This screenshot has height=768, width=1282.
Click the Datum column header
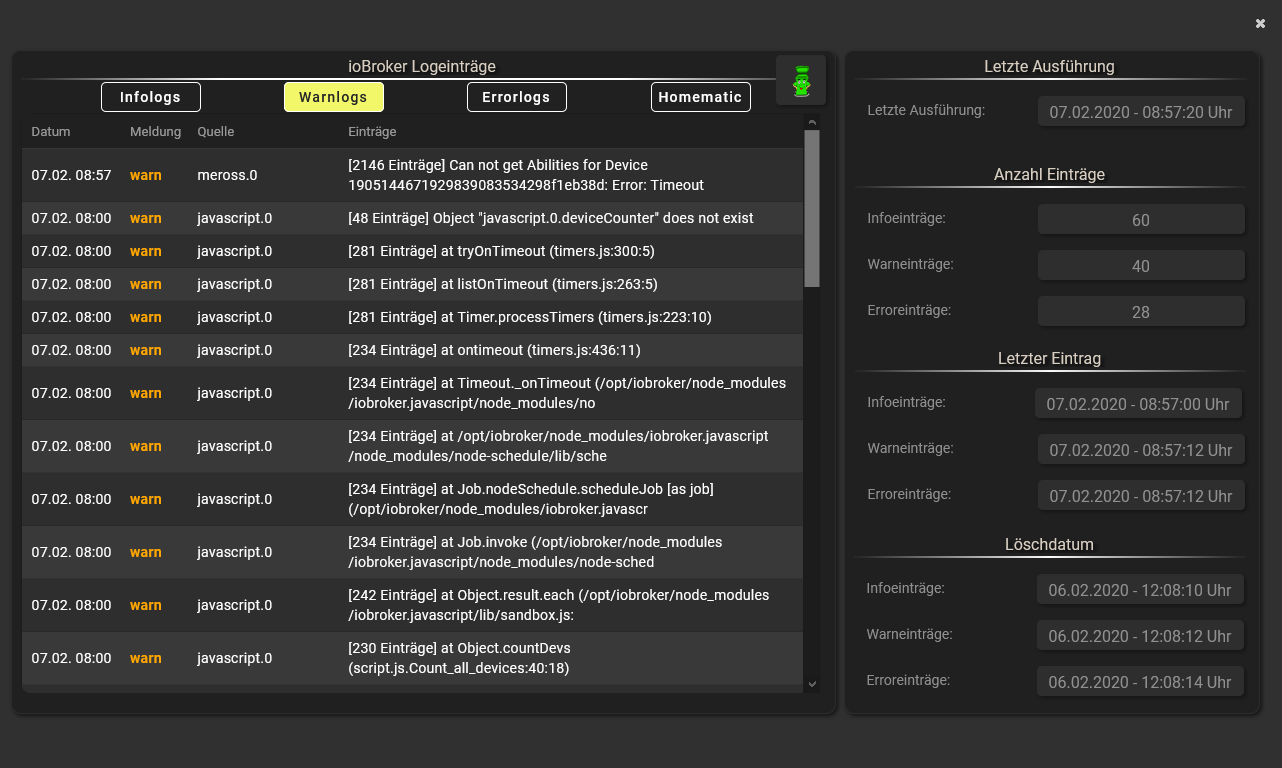pos(51,132)
